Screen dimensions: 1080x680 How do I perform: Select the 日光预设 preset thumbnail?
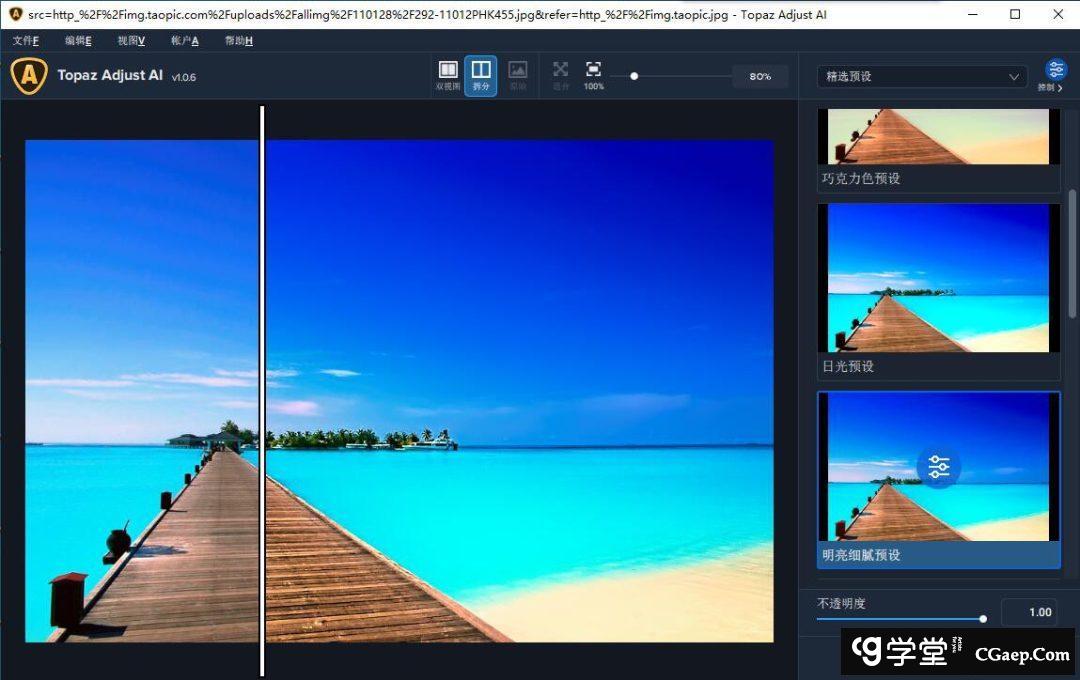937,278
